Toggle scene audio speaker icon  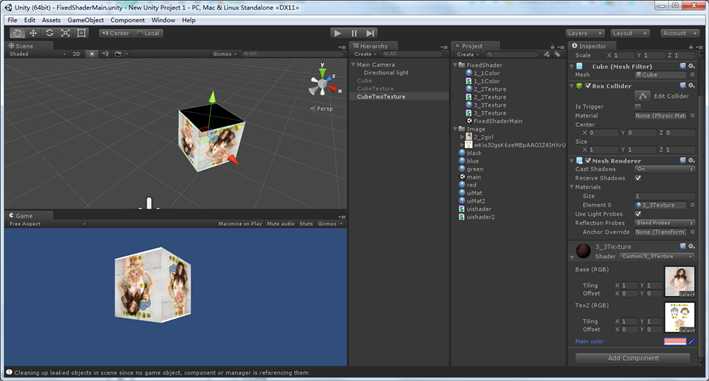105,54
